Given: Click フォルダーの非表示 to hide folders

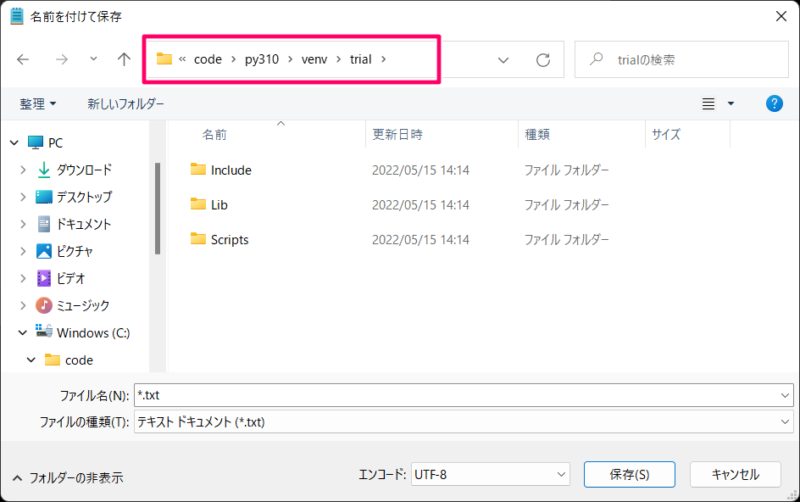Looking at the screenshot, I should pos(68,478).
